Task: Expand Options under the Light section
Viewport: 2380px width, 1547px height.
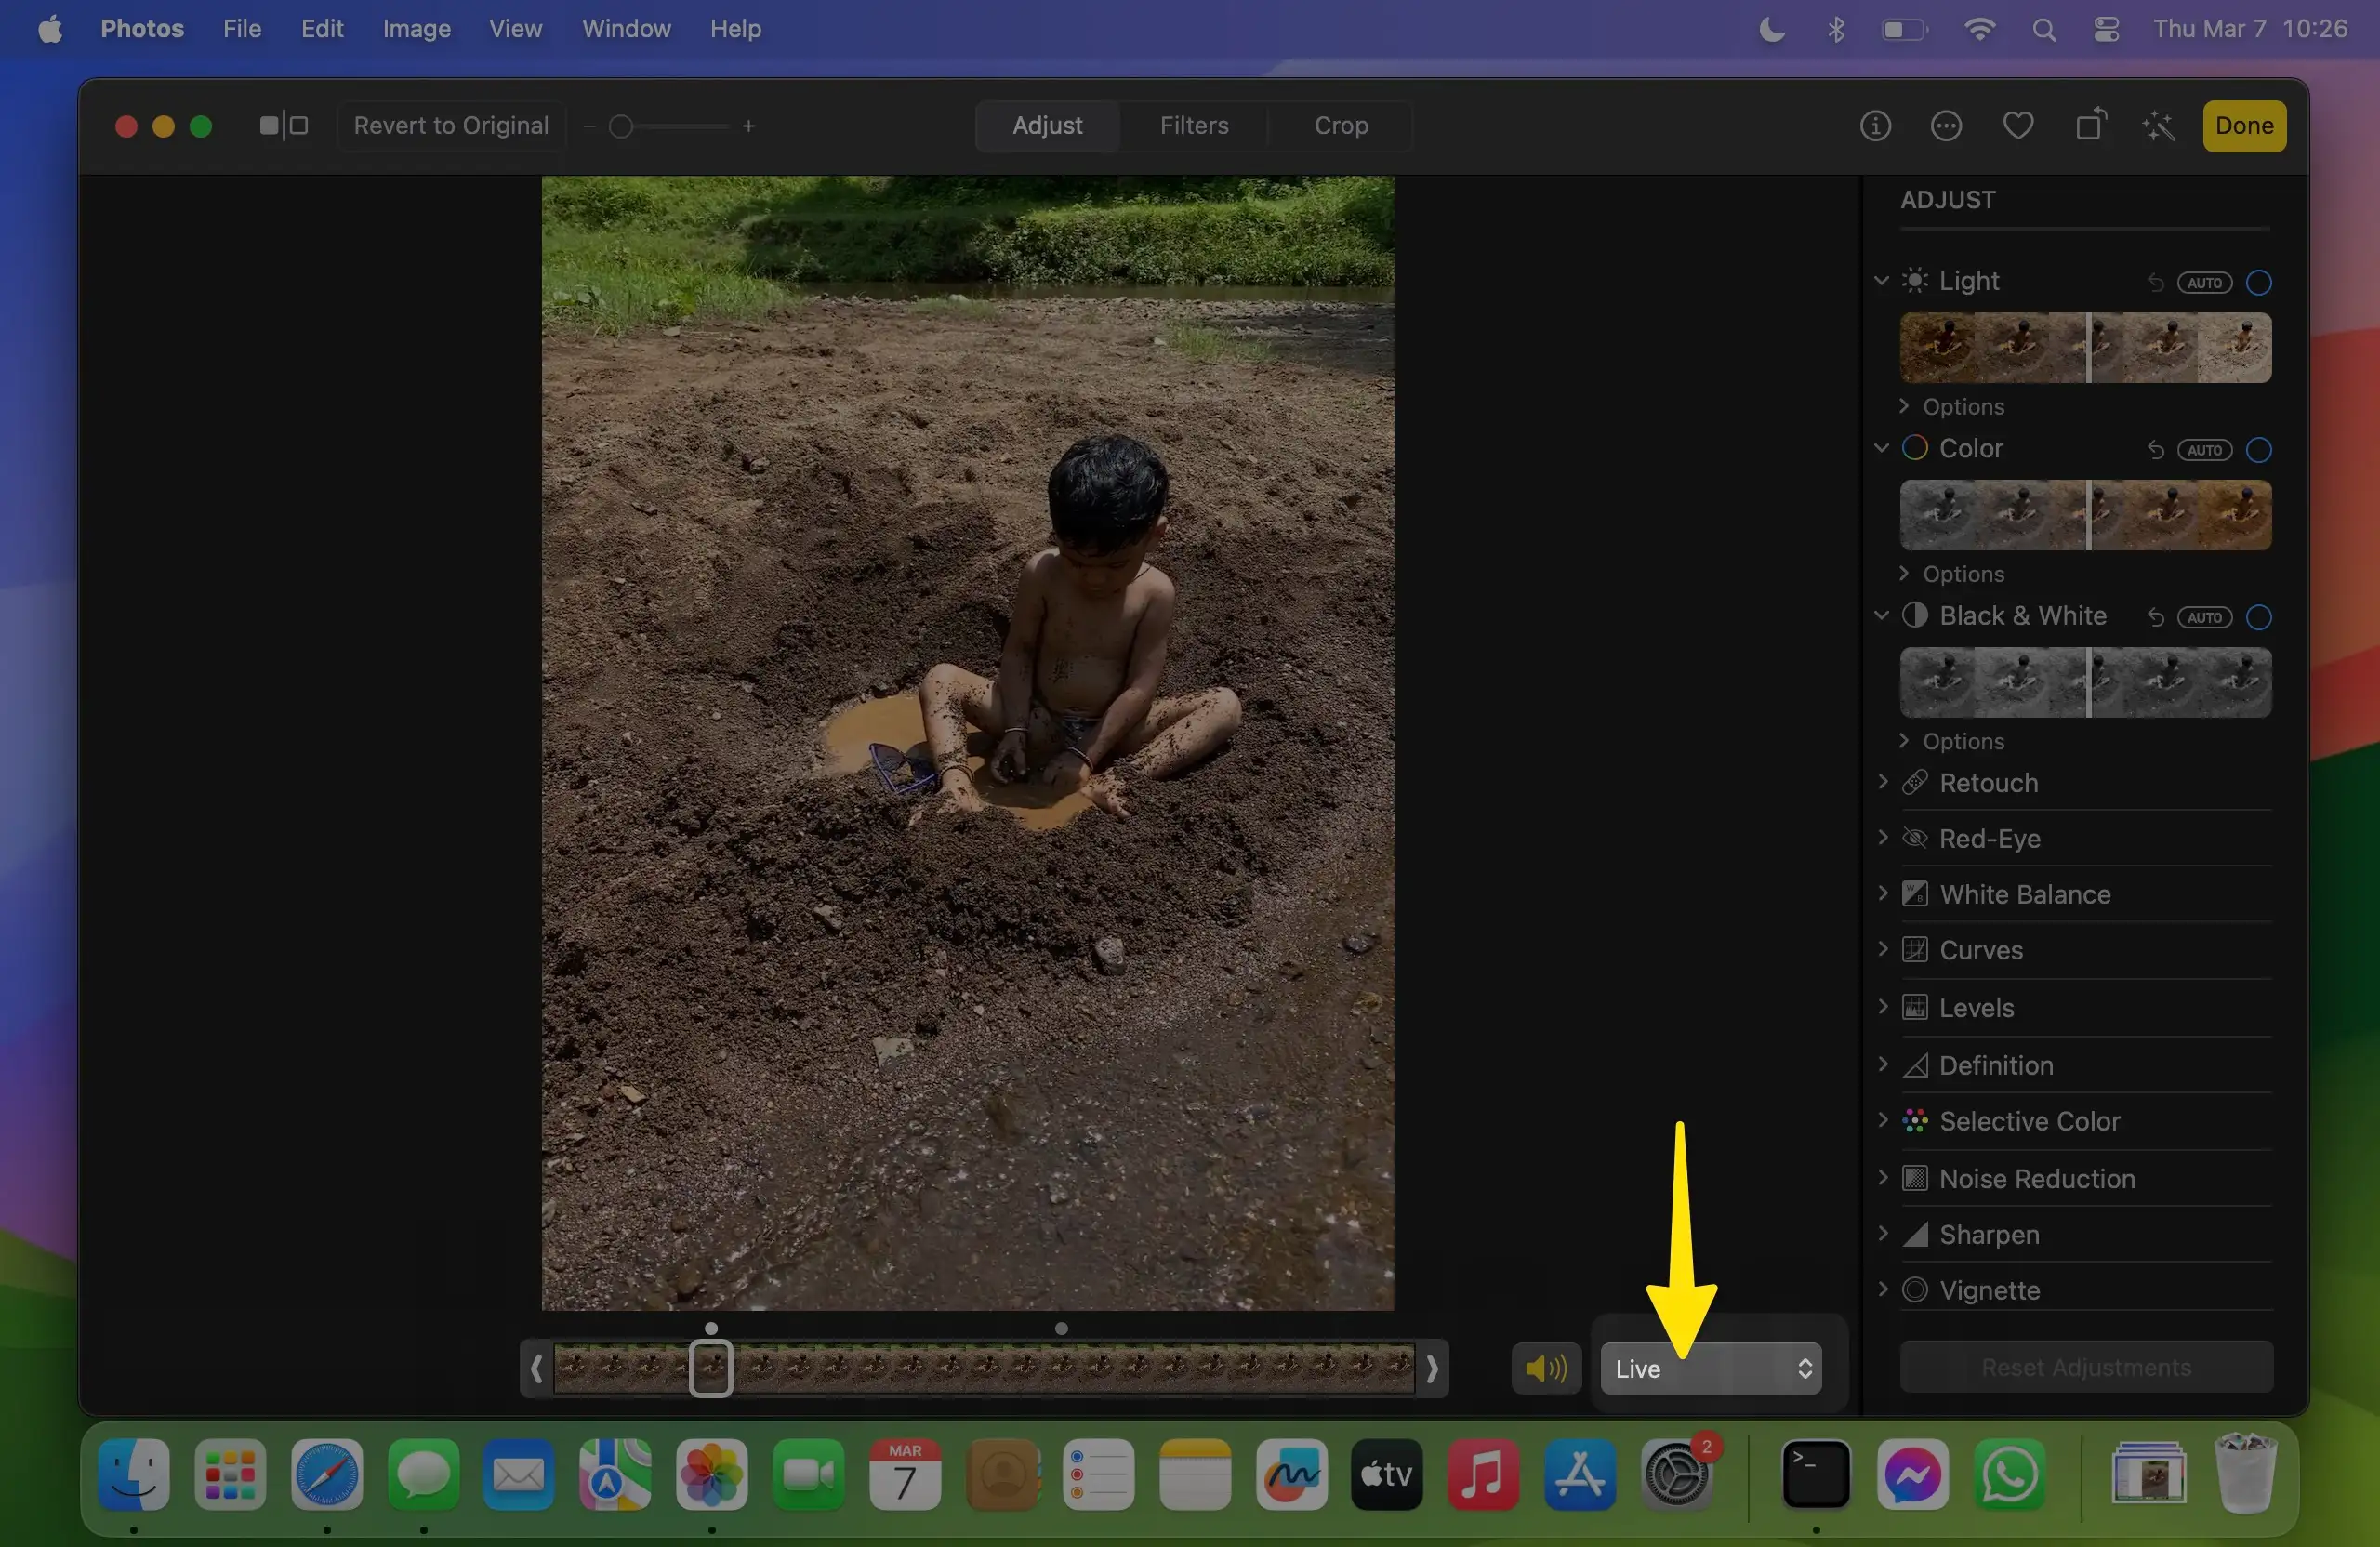Action: (1962, 407)
